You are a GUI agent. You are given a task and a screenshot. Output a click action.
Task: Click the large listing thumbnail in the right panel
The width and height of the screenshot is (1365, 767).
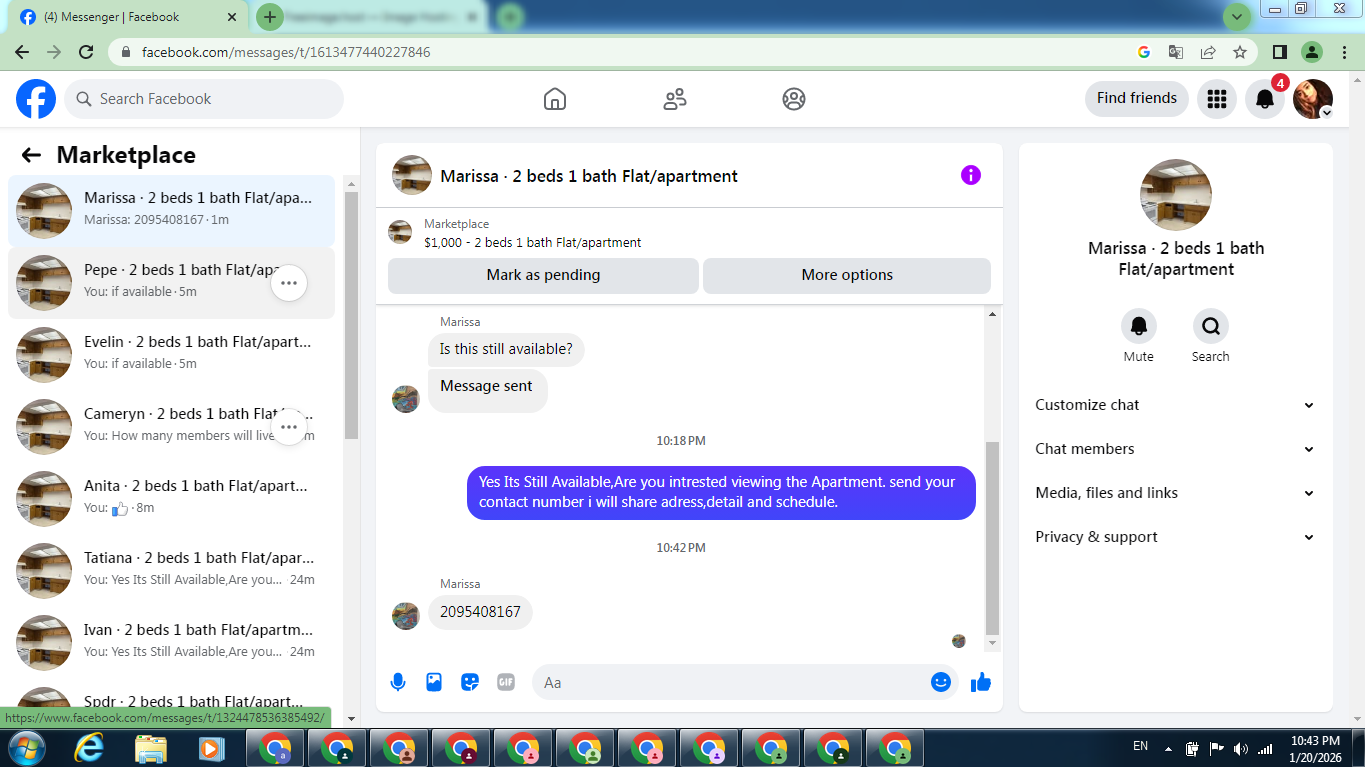coord(1176,195)
